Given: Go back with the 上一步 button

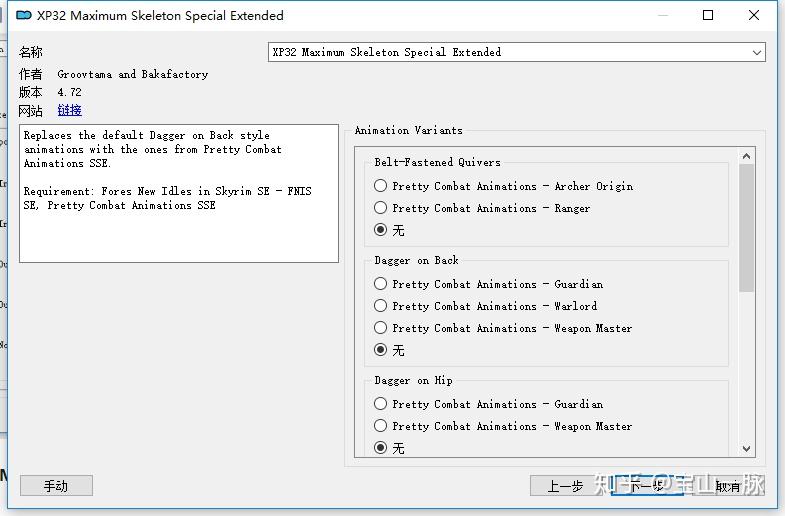Looking at the screenshot, I should click(x=566, y=485).
